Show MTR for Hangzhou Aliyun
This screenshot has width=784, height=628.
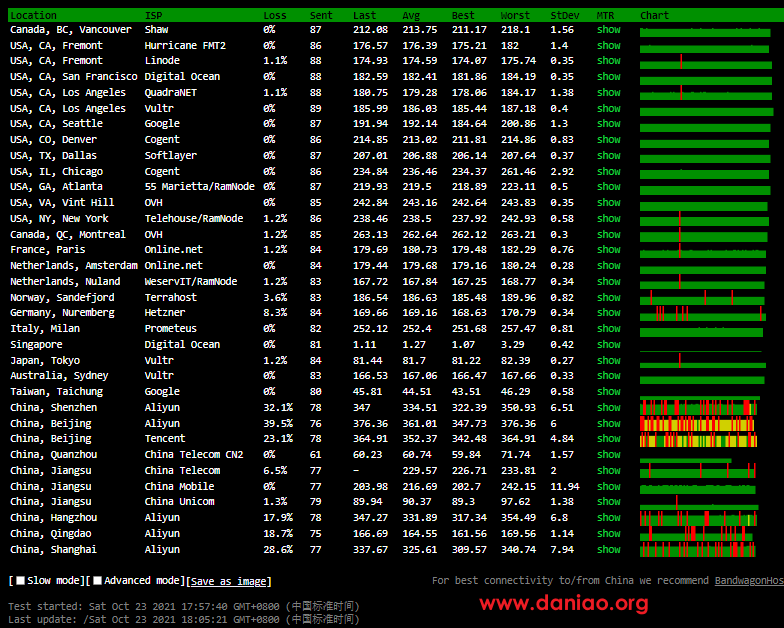[x=608, y=518]
